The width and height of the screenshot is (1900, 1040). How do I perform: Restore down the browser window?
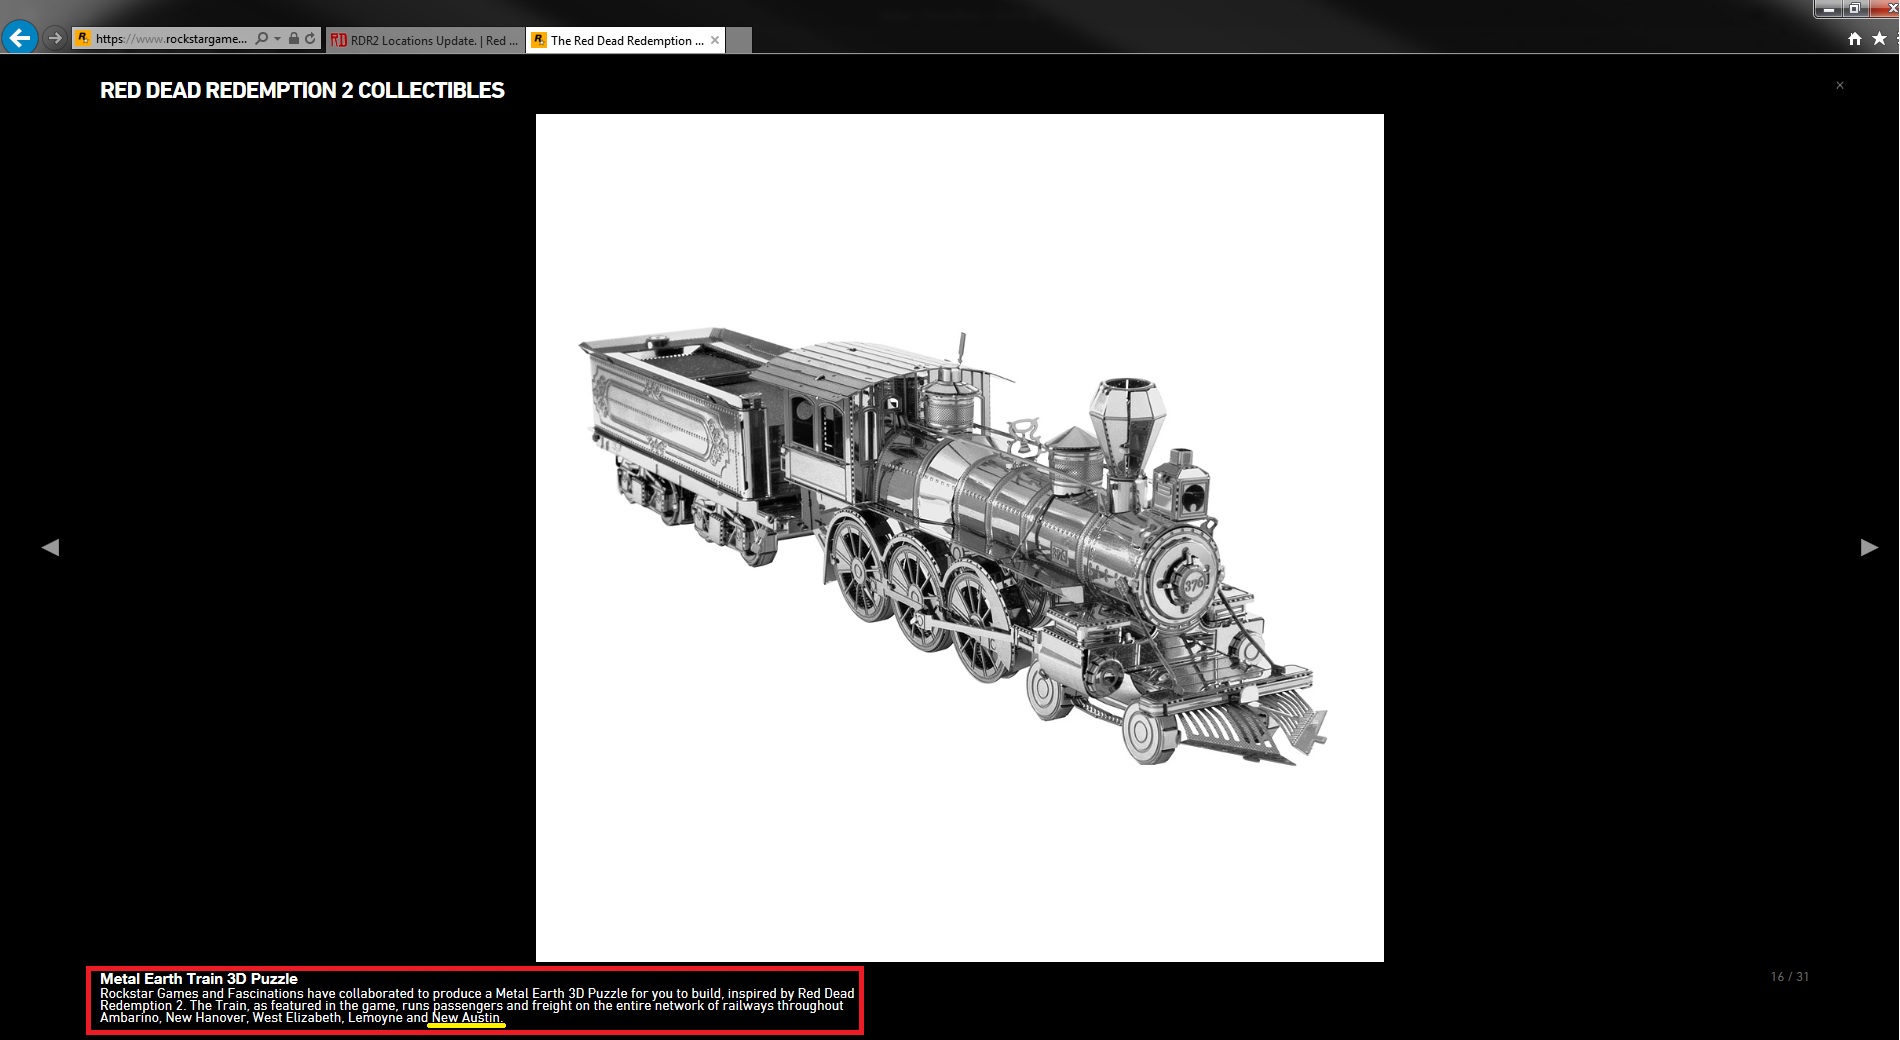tap(1855, 9)
